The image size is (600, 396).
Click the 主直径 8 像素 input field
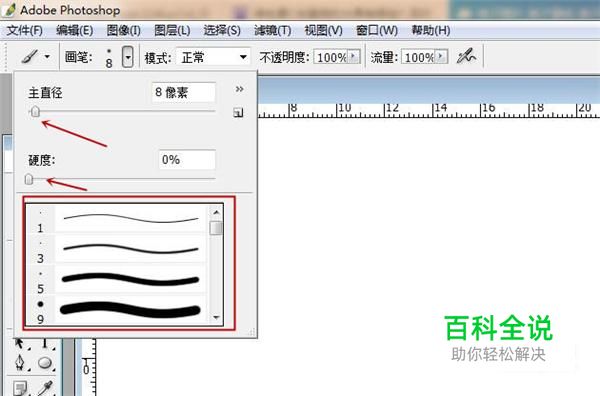coord(184,92)
